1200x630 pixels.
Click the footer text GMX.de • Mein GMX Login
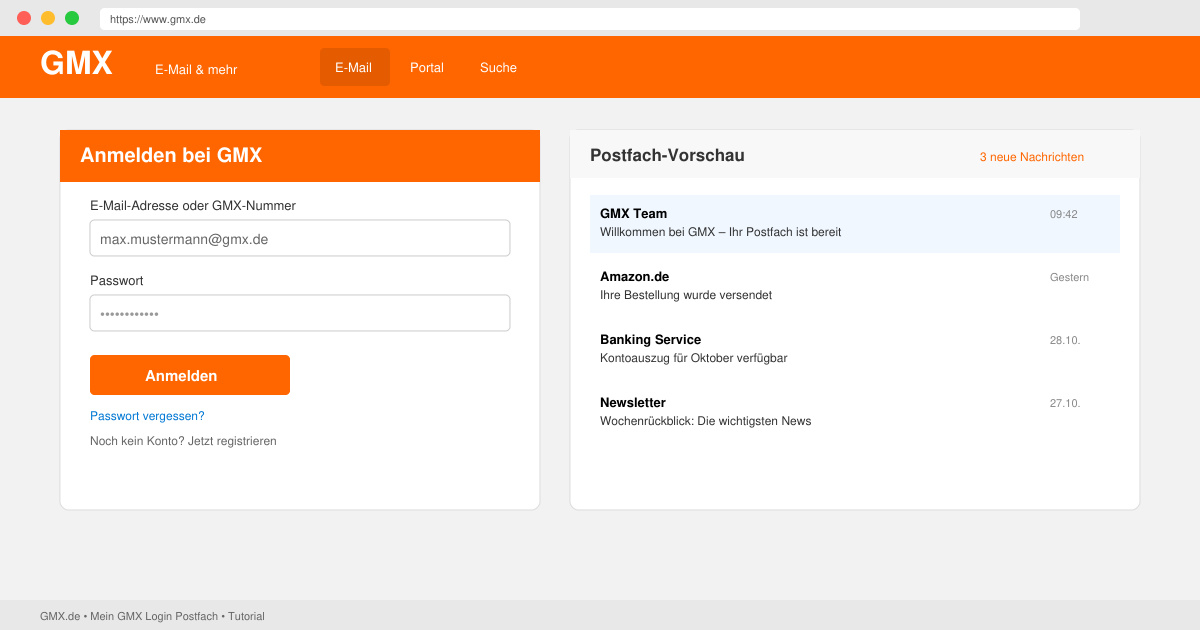(x=152, y=616)
